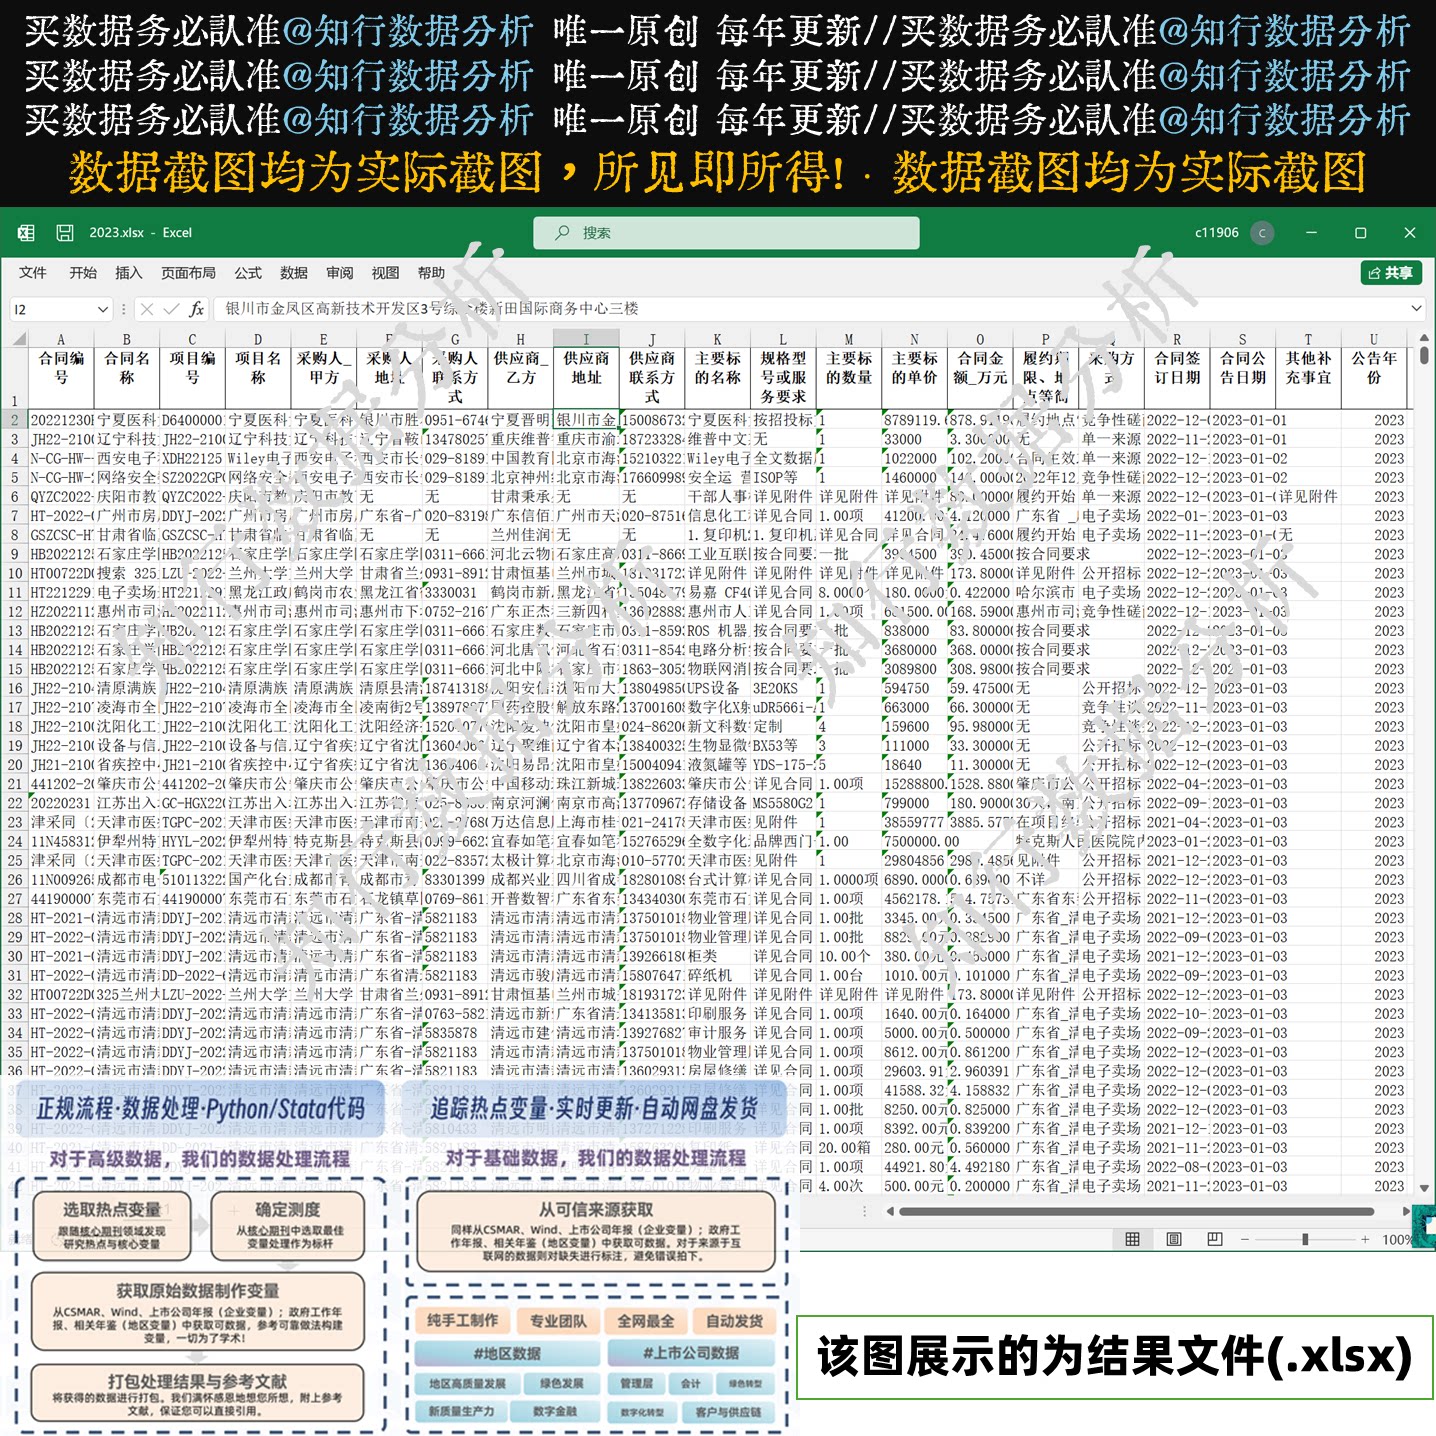Select the 供应商地址 header cell
1436x1436 pixels.
coord(586,377)
